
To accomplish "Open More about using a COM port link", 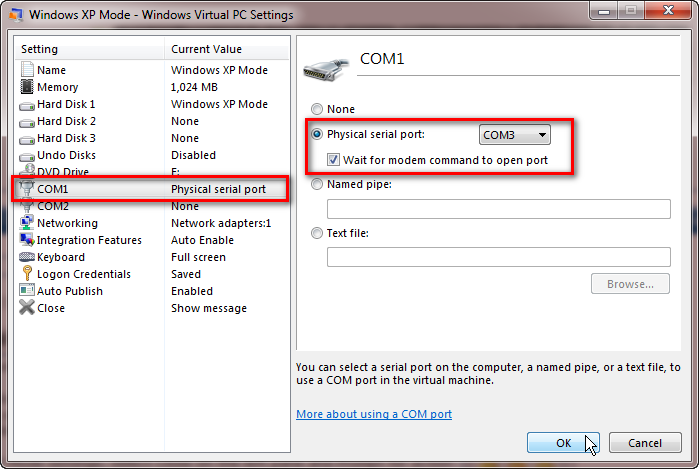I will pos(374,414).
